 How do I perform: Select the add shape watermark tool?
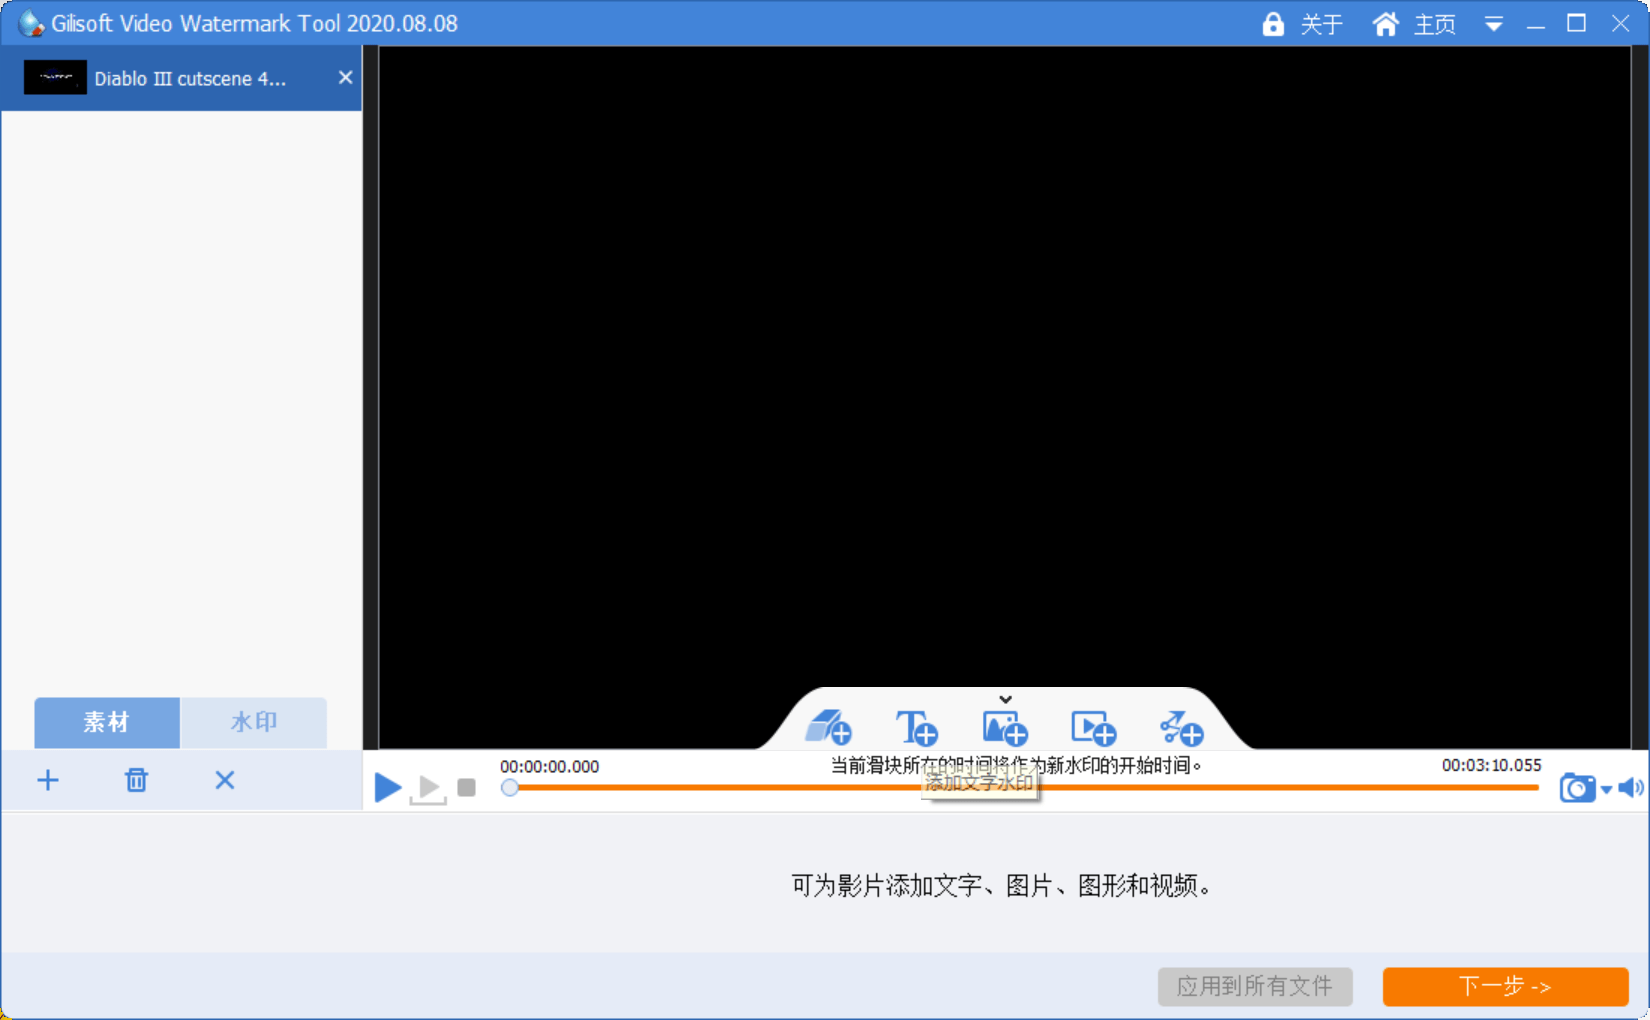tap(828, 727)
